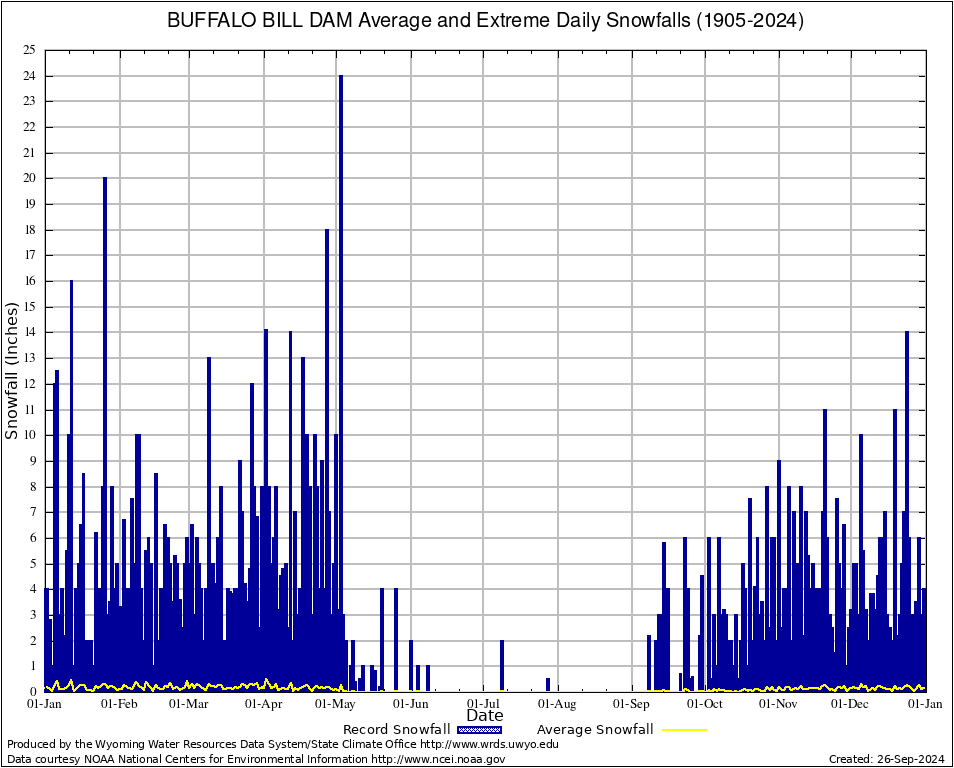Click the 25 value on y-axis
This screenshot has height=768, width=954.
[x=30, y=50]
